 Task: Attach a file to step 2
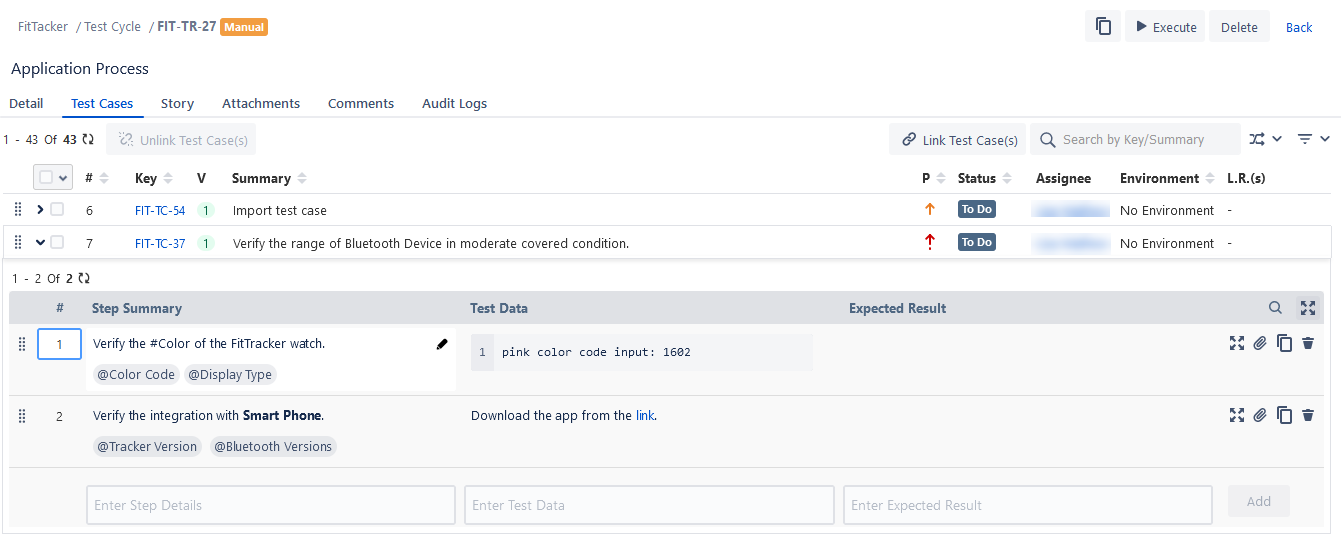click(x=1260, y=415)
